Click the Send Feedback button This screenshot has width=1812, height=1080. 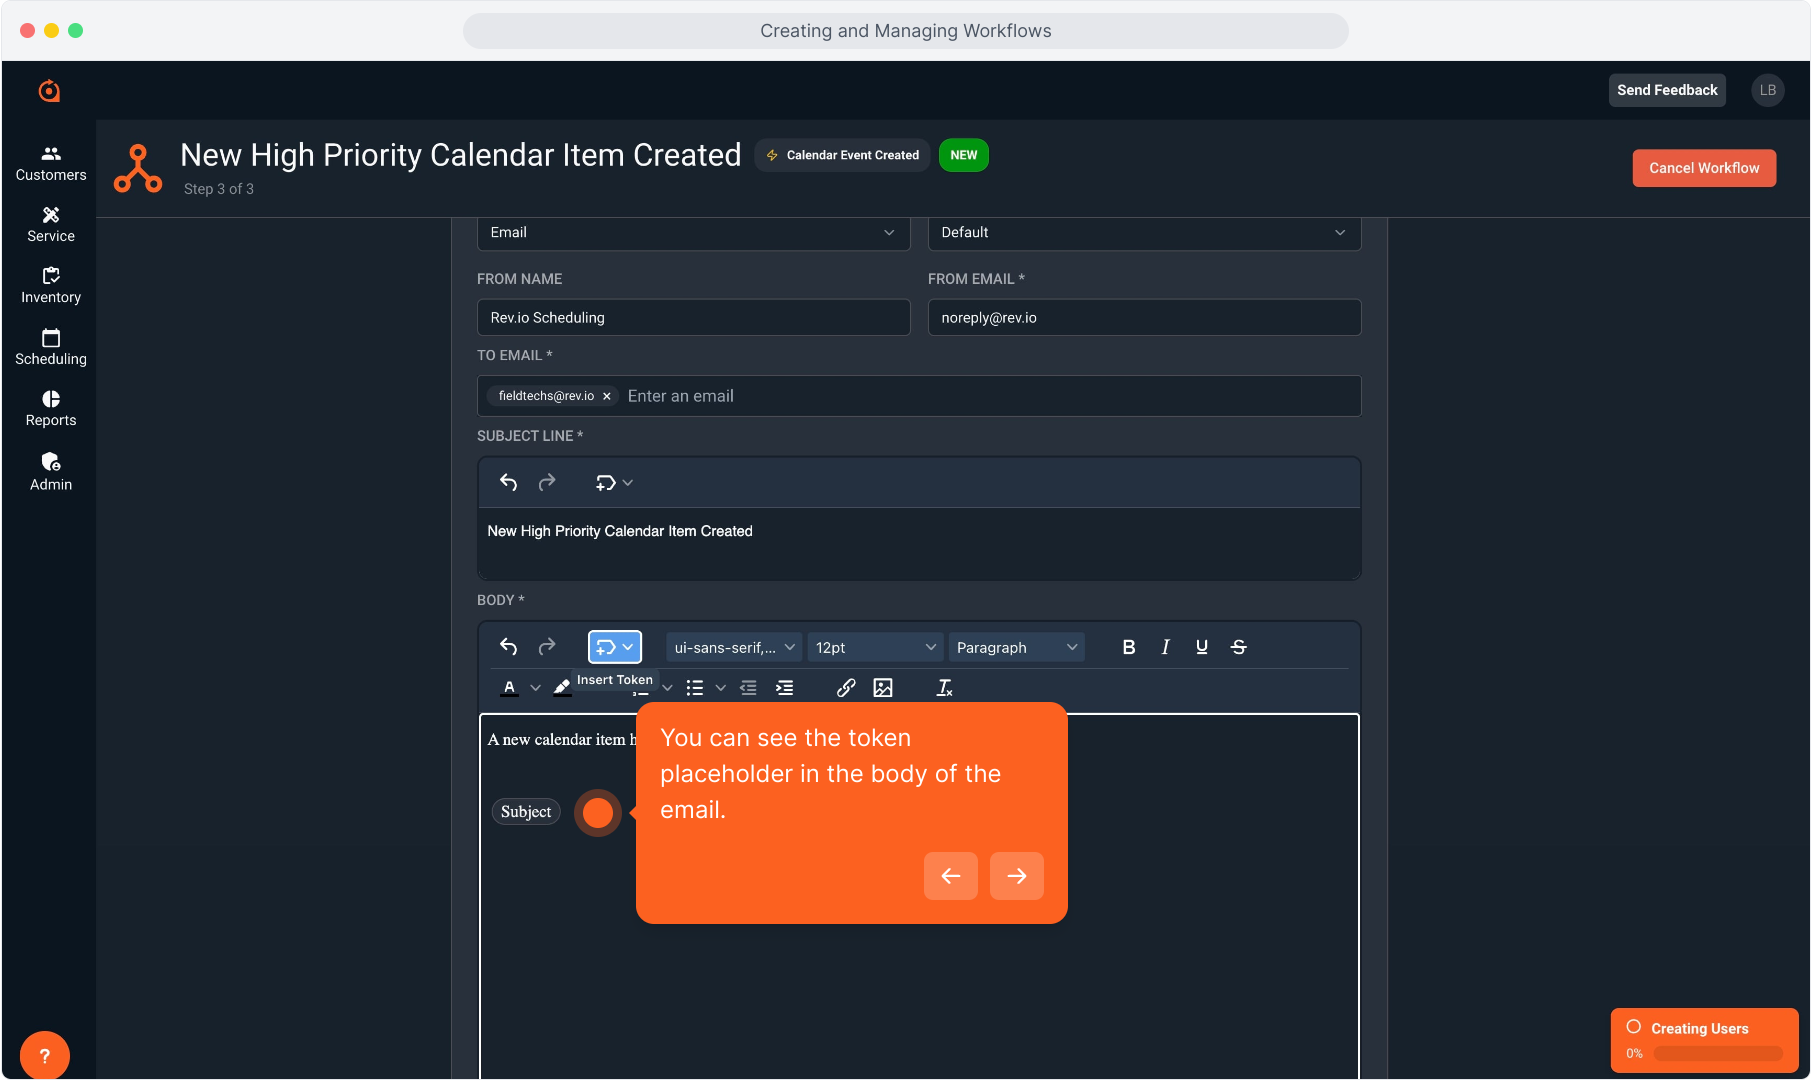pyautogui.click(x=1667, y=90)
